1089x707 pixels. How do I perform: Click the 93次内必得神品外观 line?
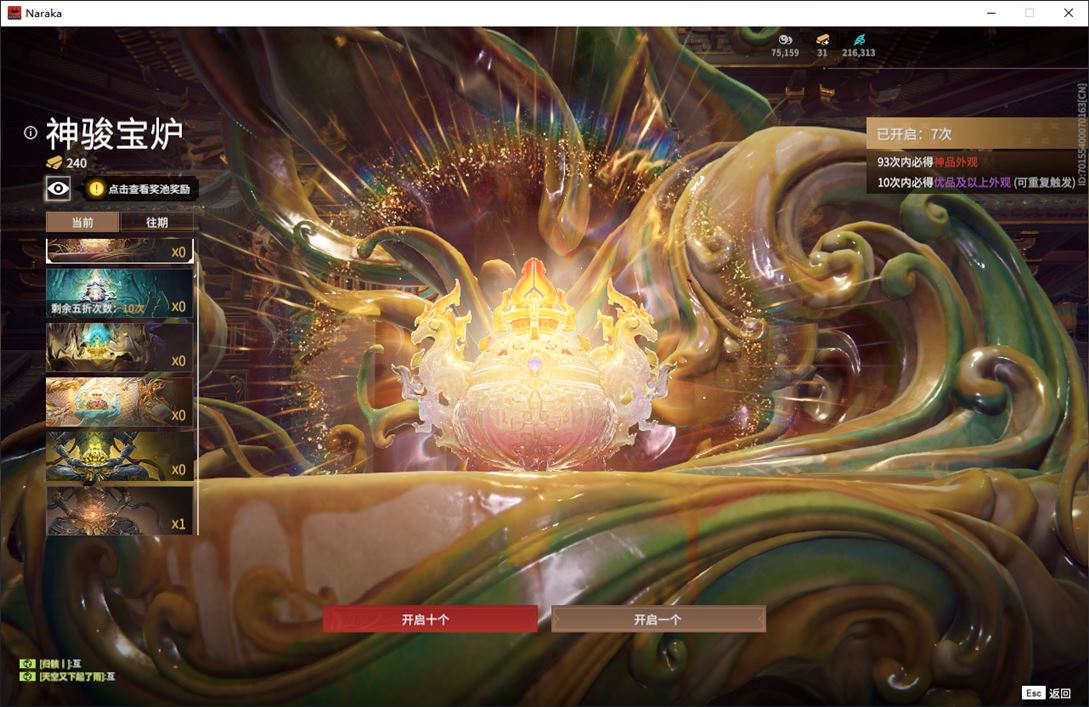point(927,162)
